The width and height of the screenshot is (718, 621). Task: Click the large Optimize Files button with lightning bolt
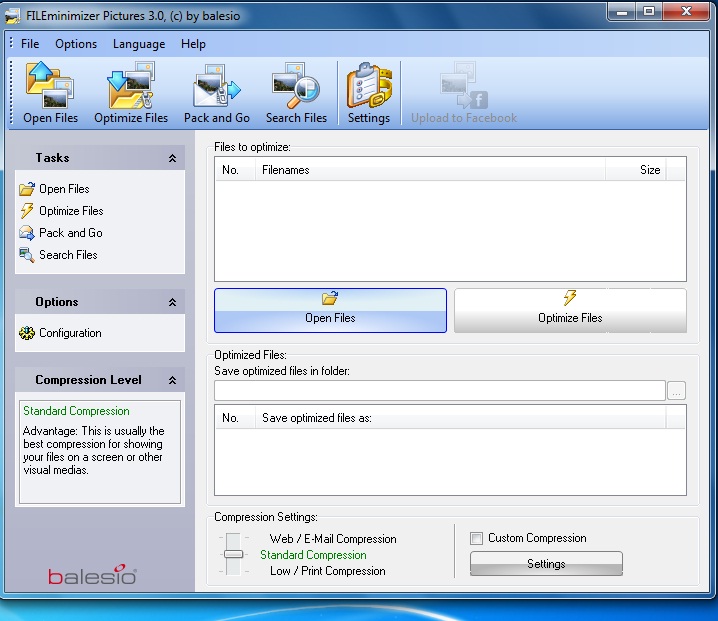(570, 310)
